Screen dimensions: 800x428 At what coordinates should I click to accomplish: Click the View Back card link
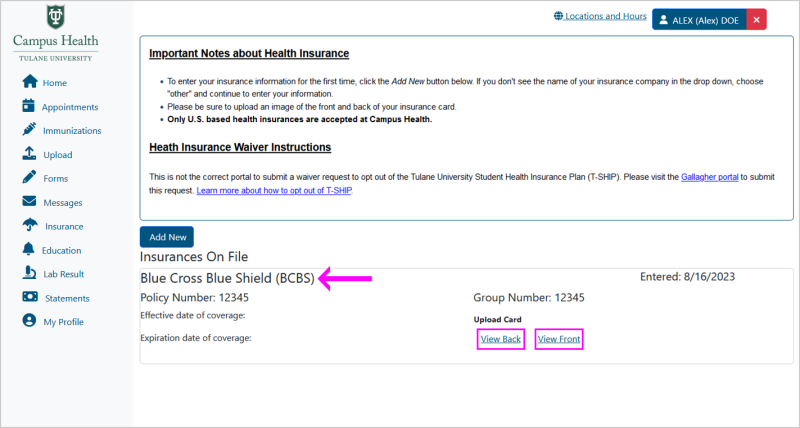pyautogui.click(x=501, y=339)
